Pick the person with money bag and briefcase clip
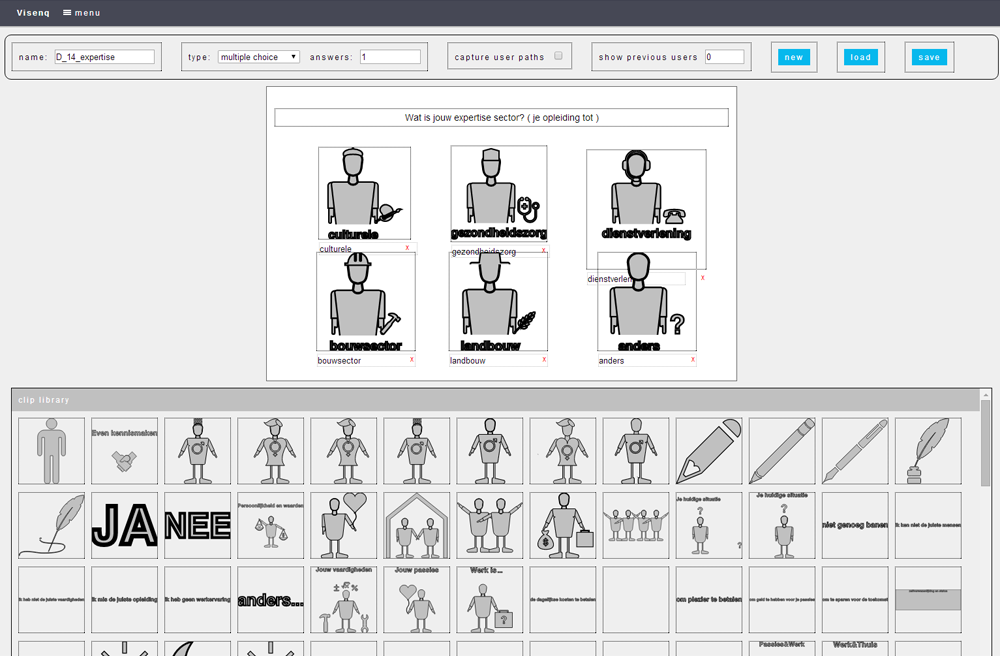This screenshot has height=656, width=1000. pyautogui.click(x=562, y=525)
